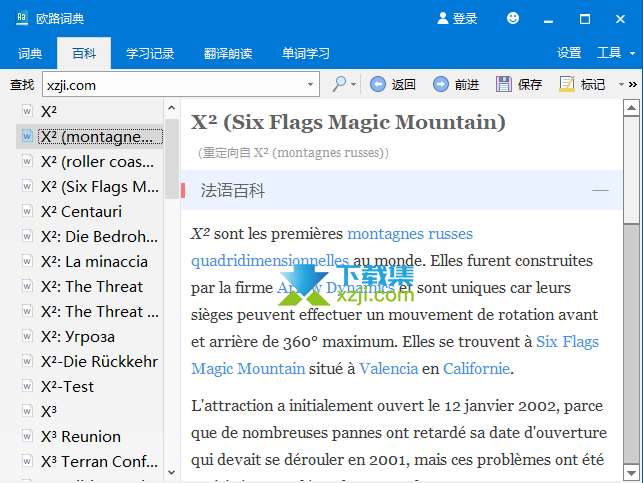This screenshot has height=483, width=643.
Task: Click wiki icon beside X²: Угроза
Action: coord(27,336)
